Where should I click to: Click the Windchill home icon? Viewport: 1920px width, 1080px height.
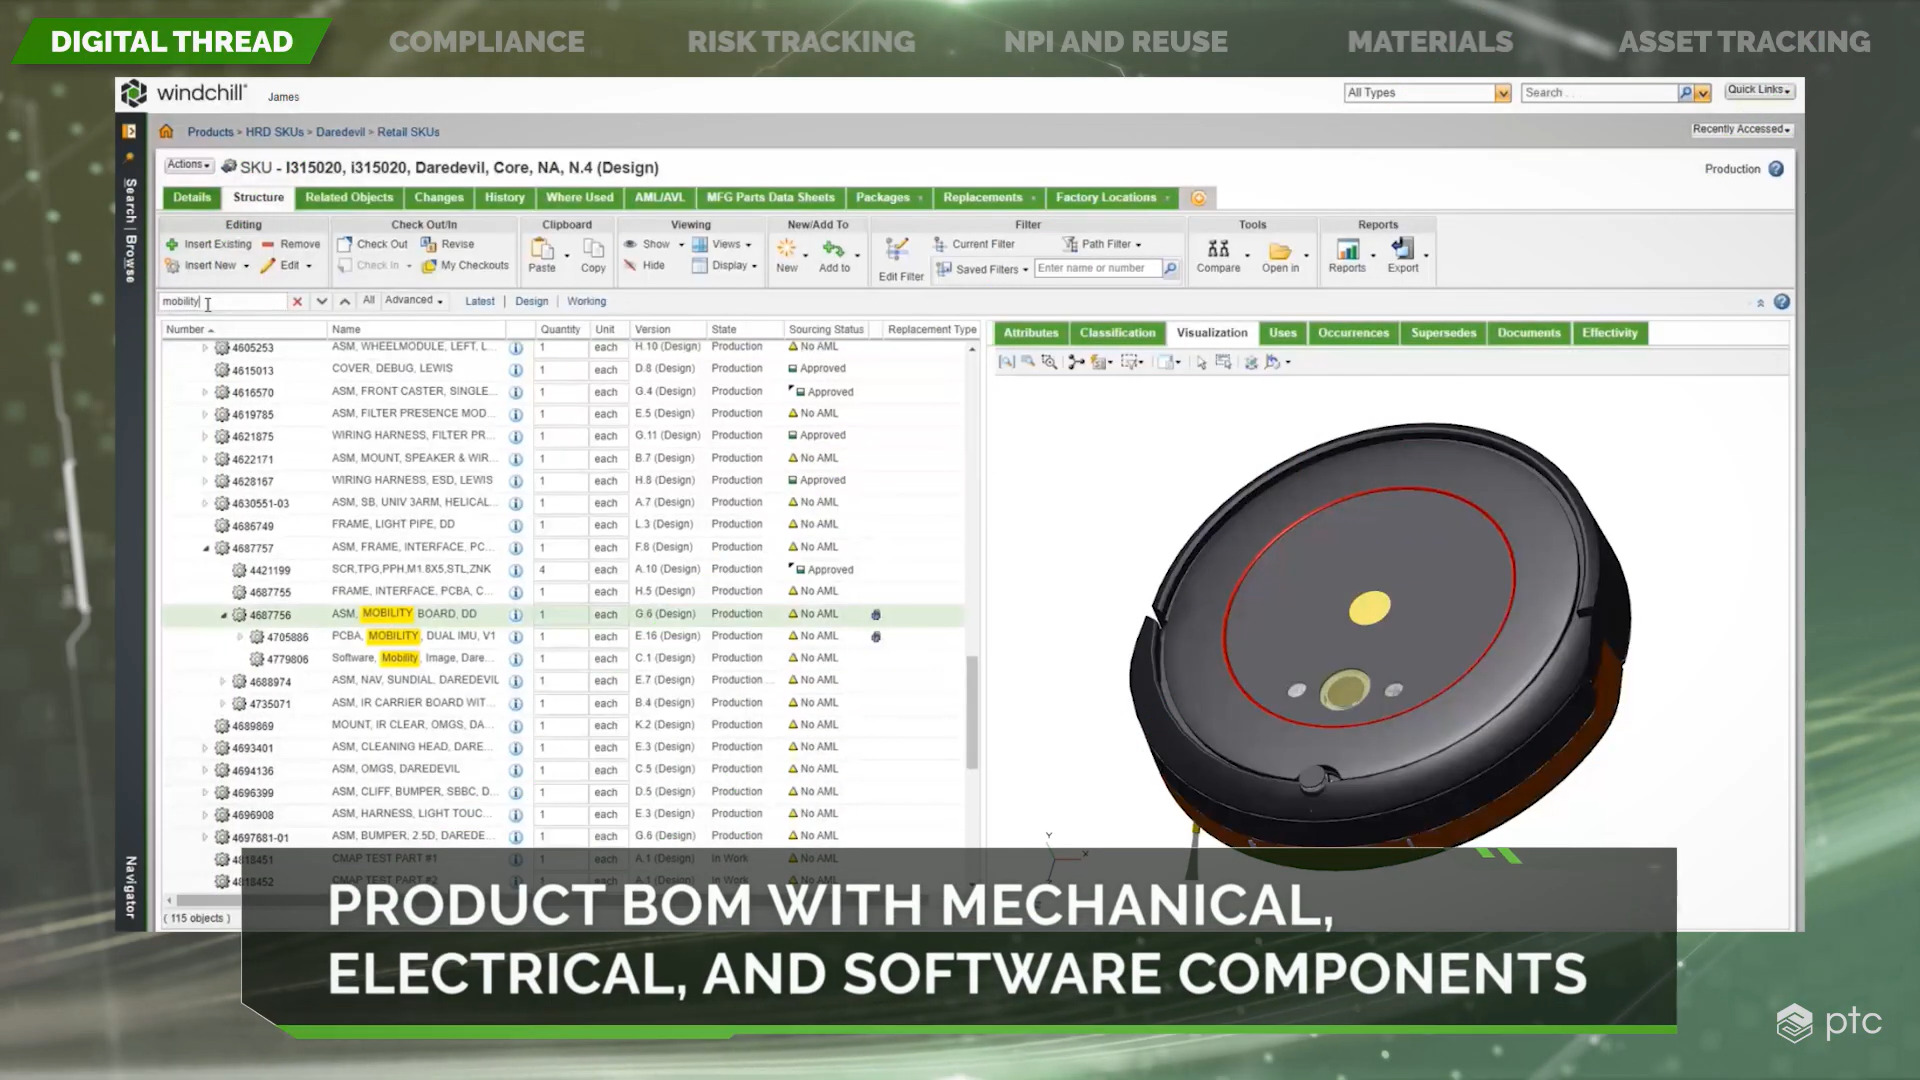pos(166,131)
